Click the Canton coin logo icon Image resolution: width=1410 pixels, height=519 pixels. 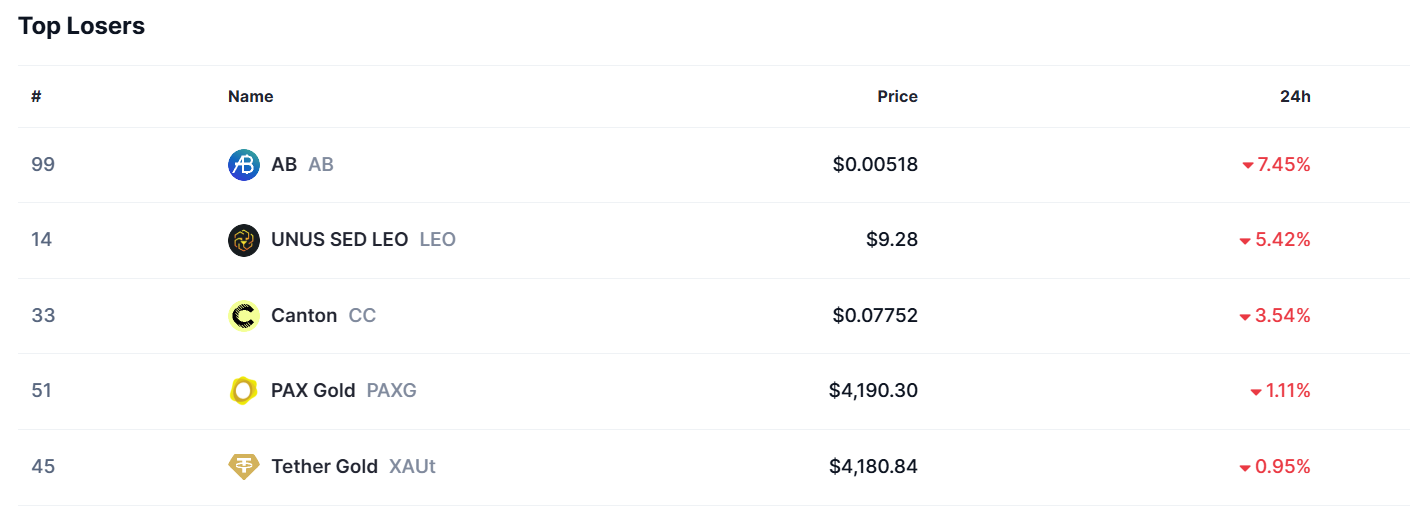[244, 316]
